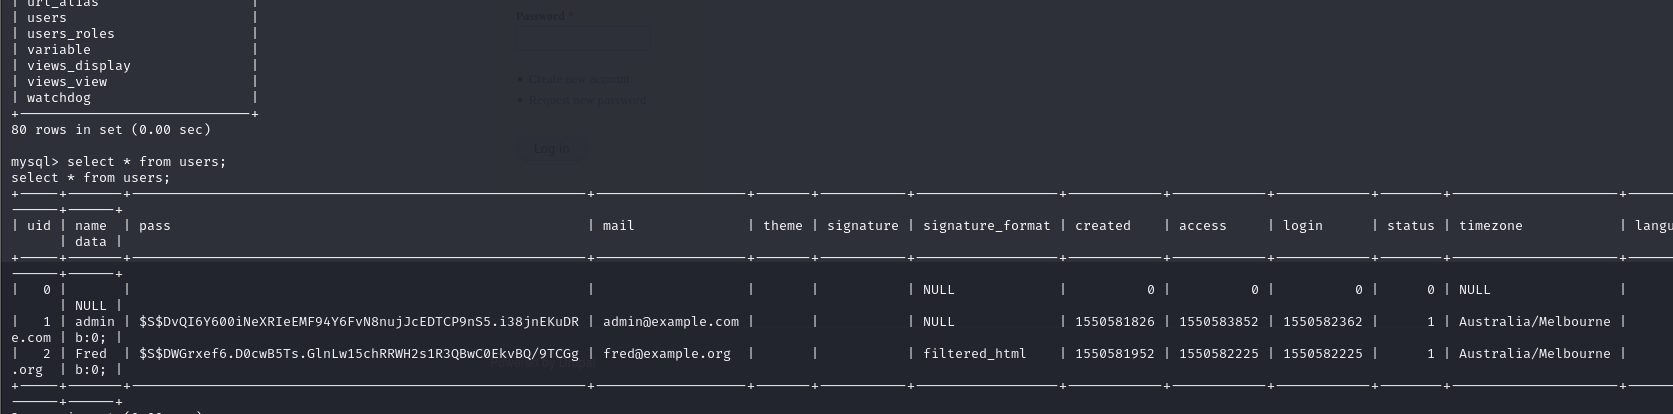Click Fred's password hash value
This screenshot has width=1673, height=414.
[x=359, y=354]
